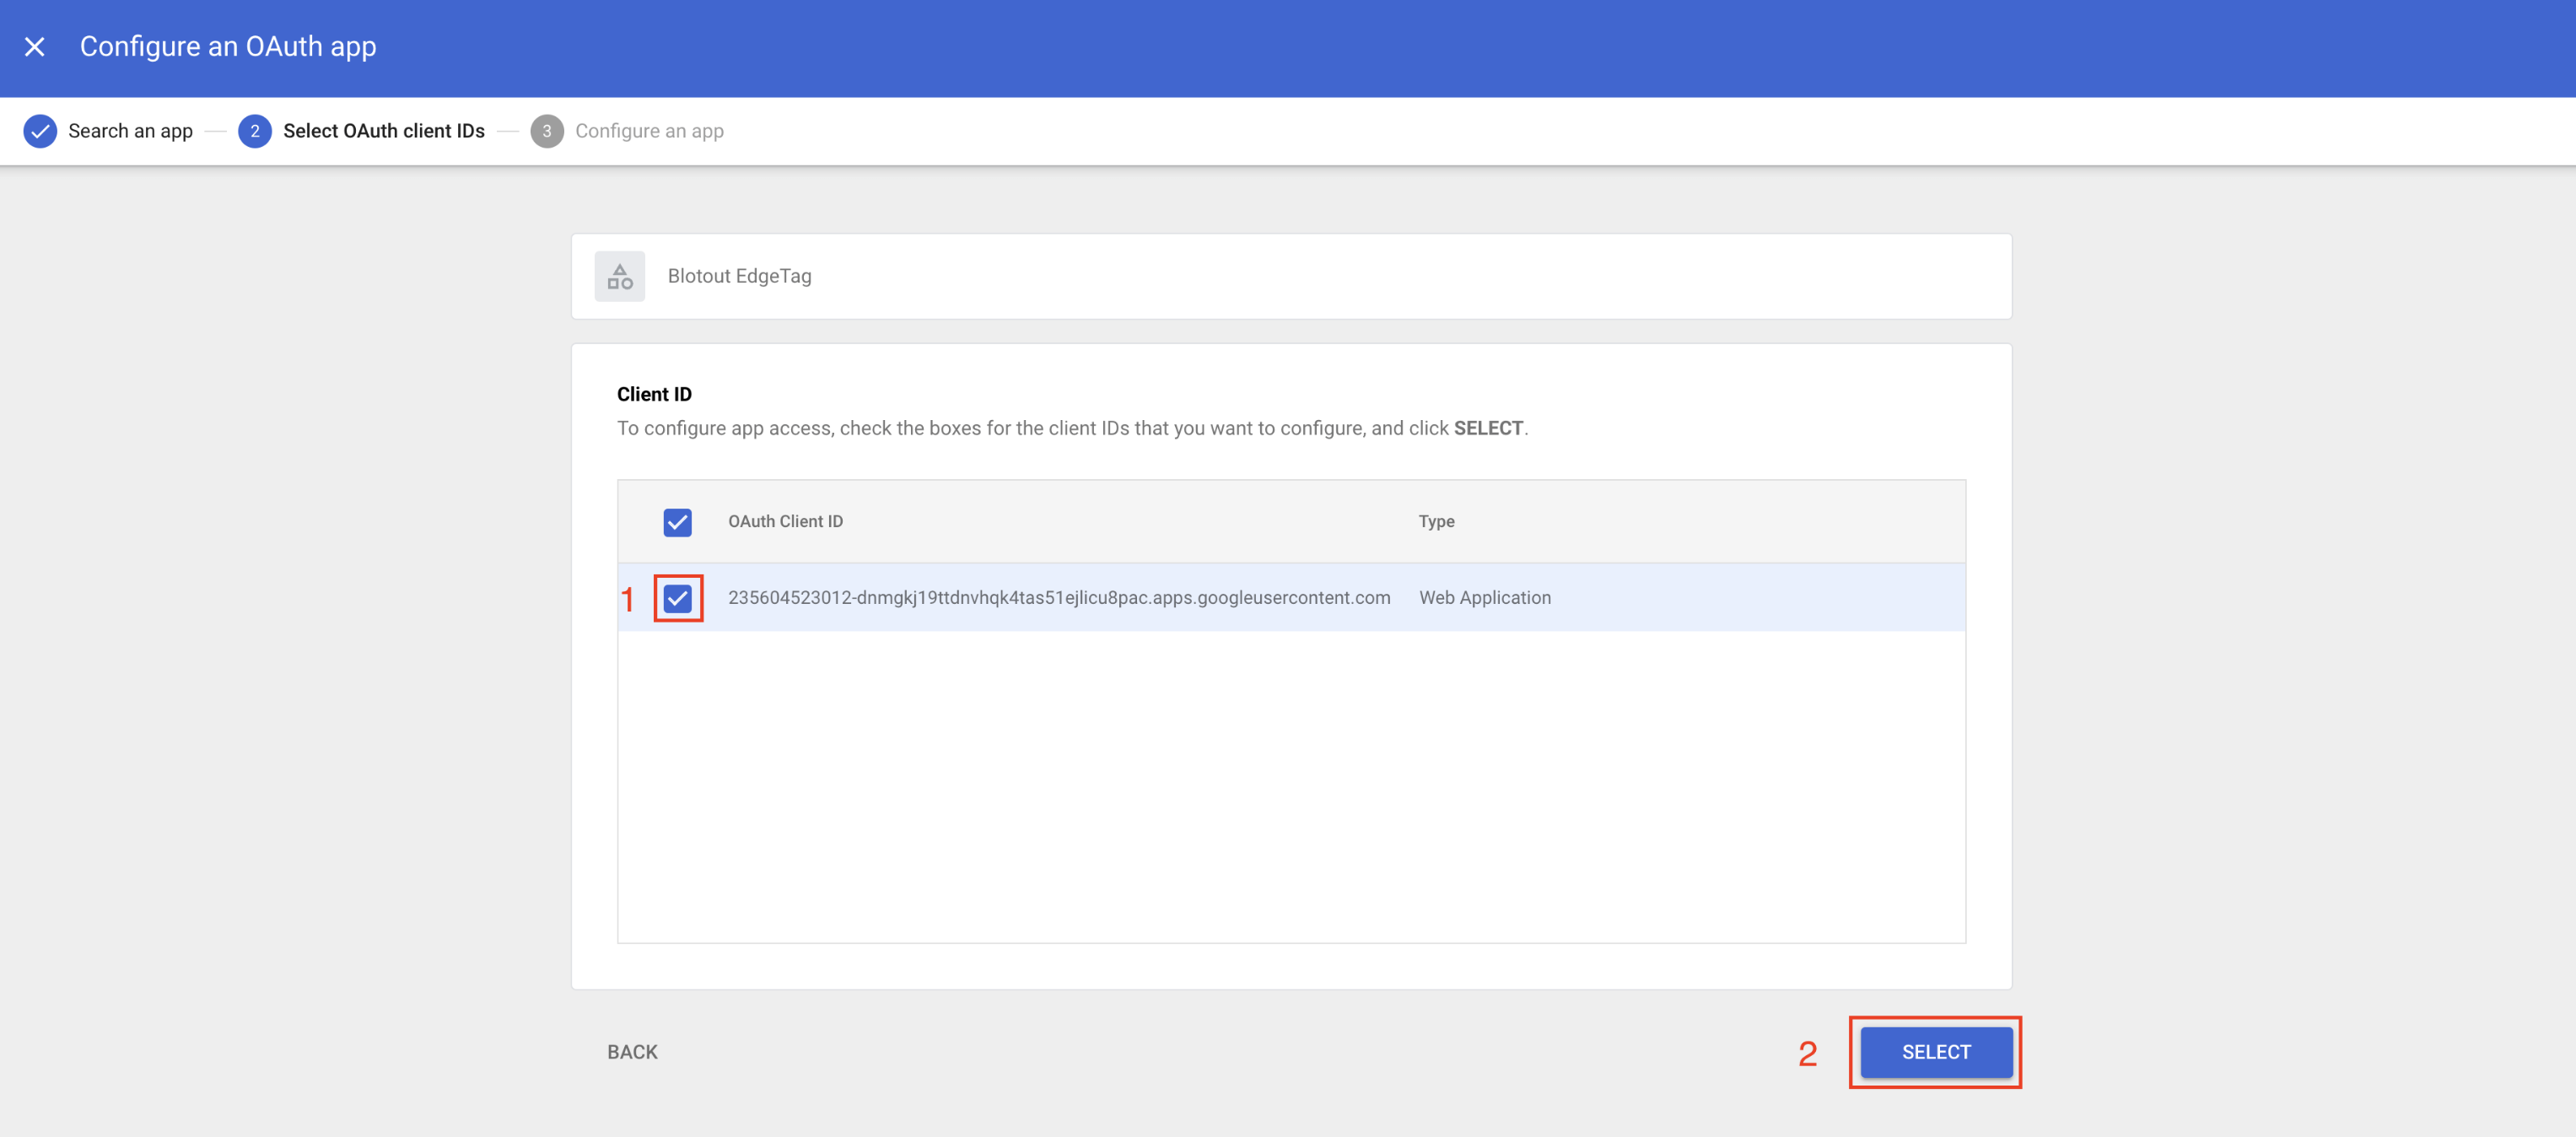This screenshot has height=1137, width=2576.
Task: Click the Client ID section heading
Action: tap(654, 394)
